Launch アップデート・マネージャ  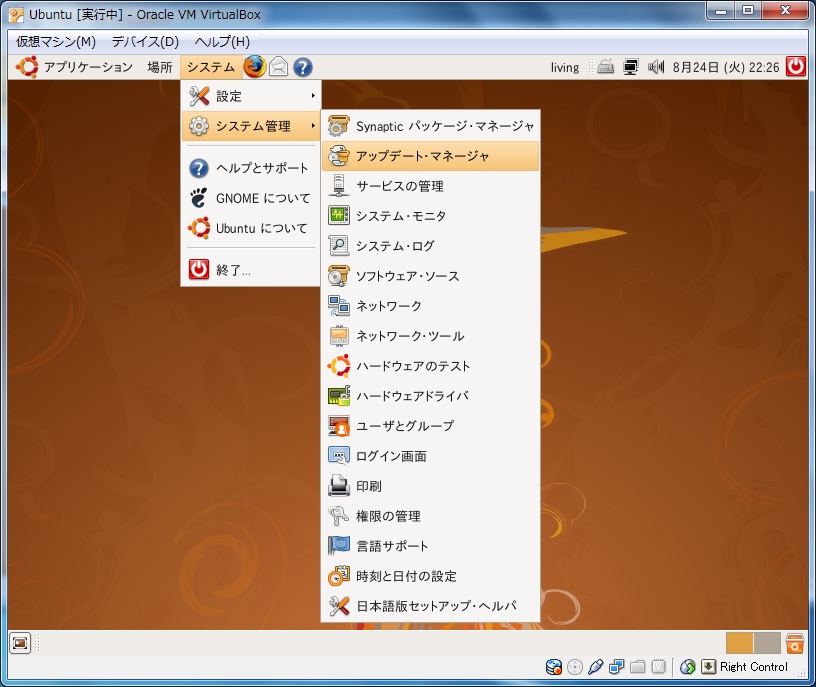[x=430, y=156]
